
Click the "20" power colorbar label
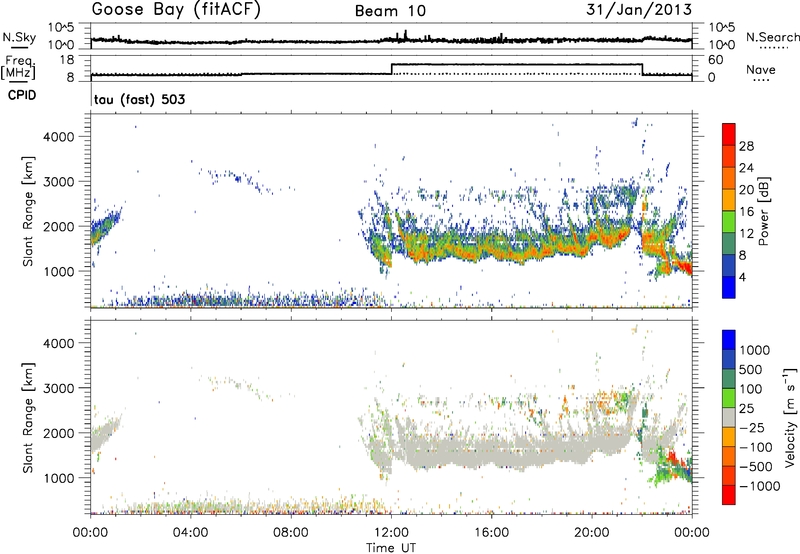point(746,190)
